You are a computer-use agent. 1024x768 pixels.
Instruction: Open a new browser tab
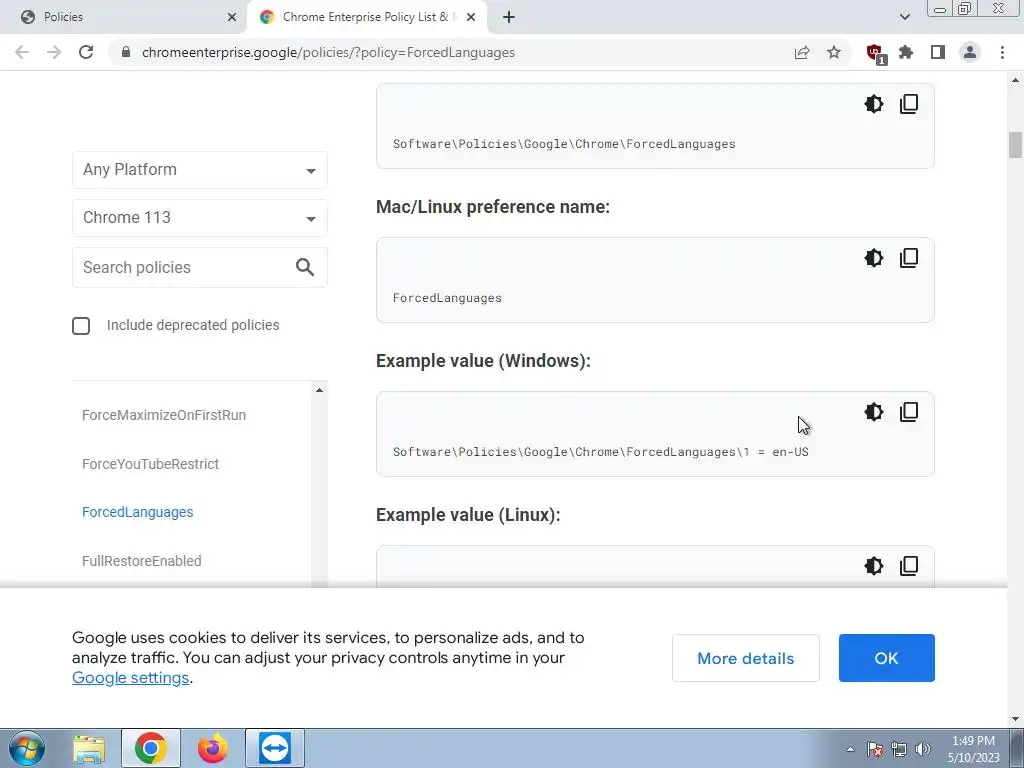pyautogui.click(x=509, y=17)
